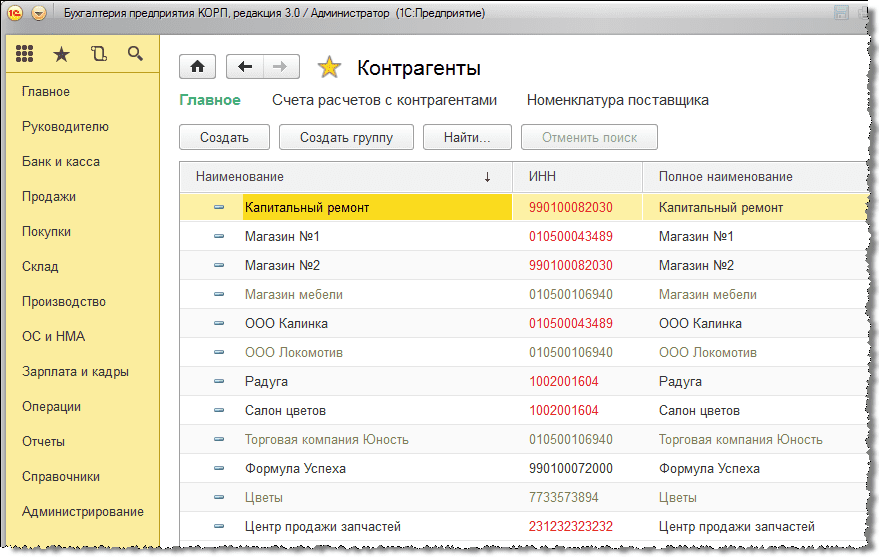Open favorites star in the sidebar toolbar
Image resolution: width=879 pixels, height=557 pixels.
pyautogui.click(x=62, y=54)
